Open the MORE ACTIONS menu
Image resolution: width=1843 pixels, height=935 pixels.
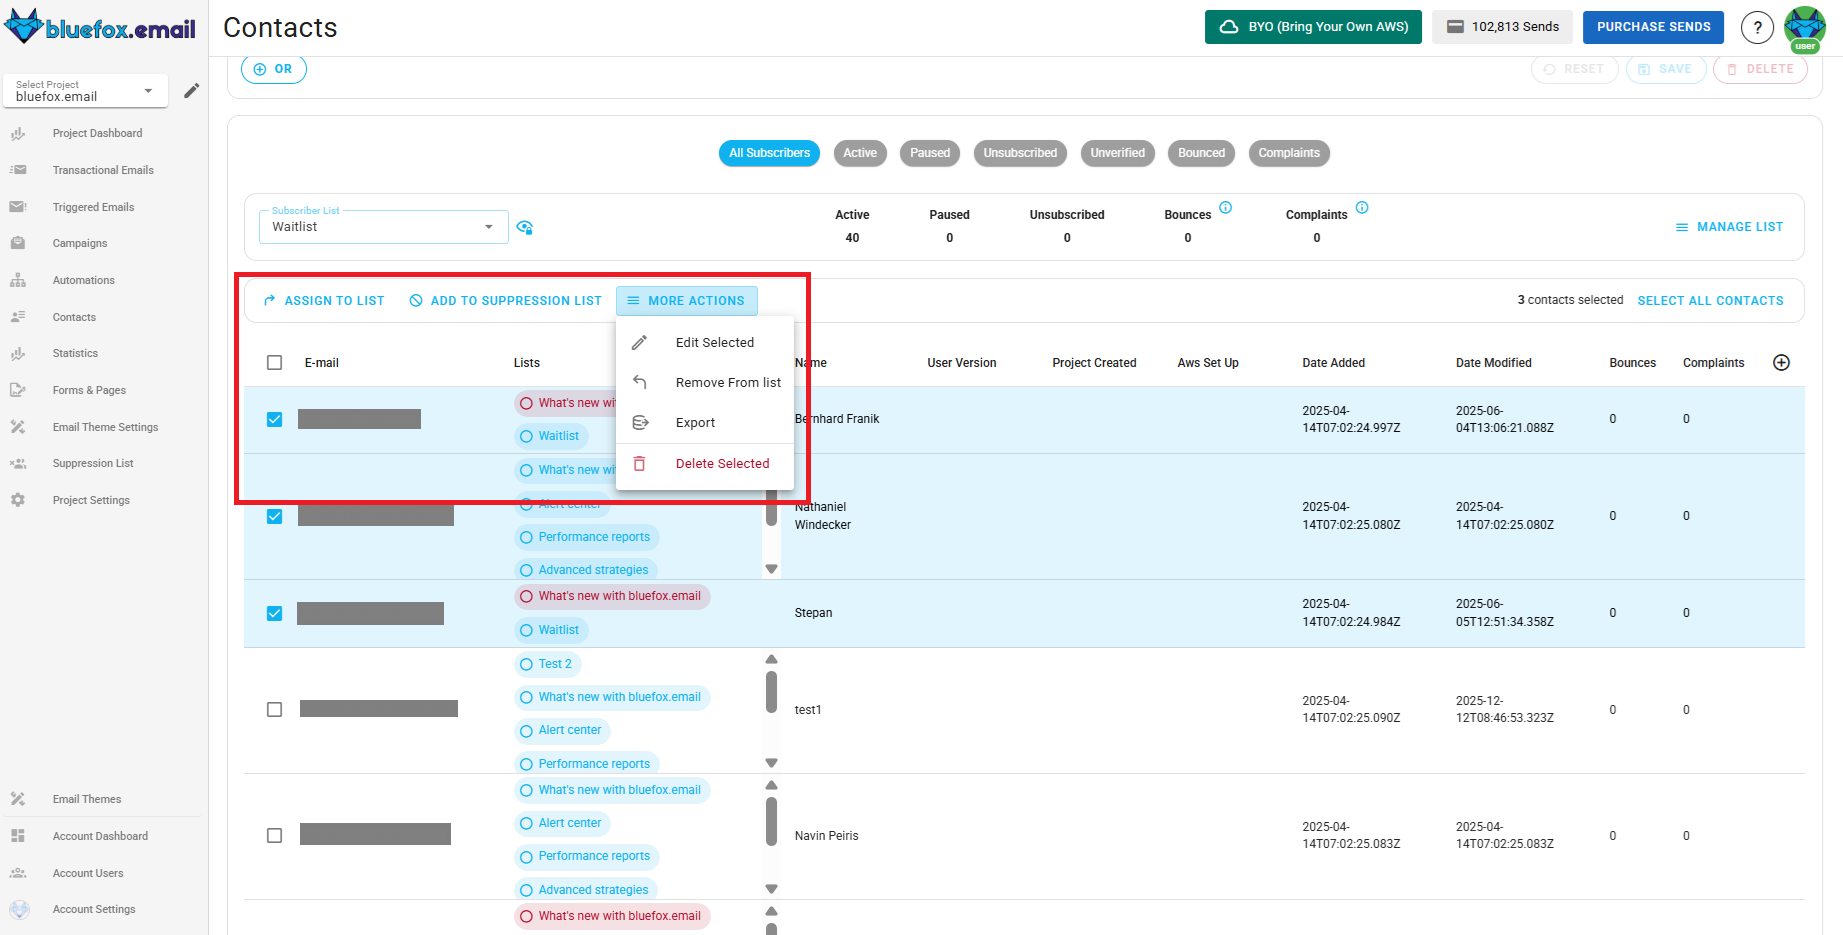[x=686, y=300]
